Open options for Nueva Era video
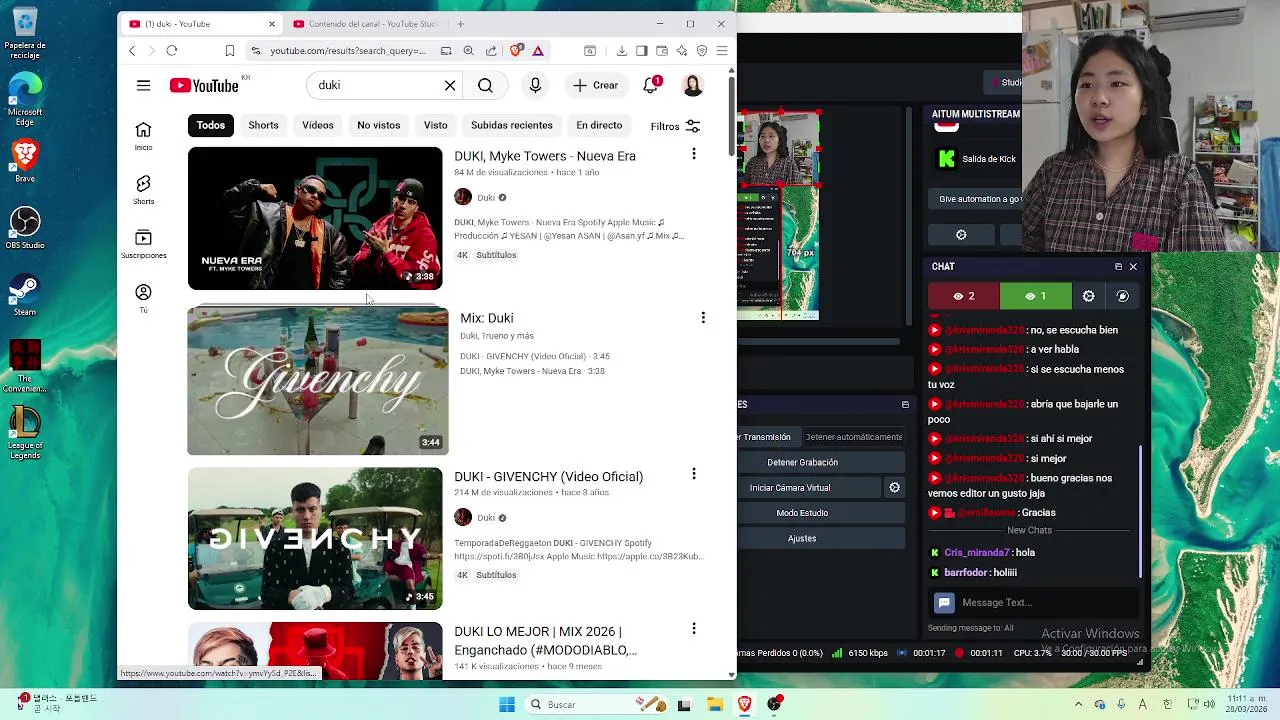Viewport: 1280px width, 720px height. 694,154
